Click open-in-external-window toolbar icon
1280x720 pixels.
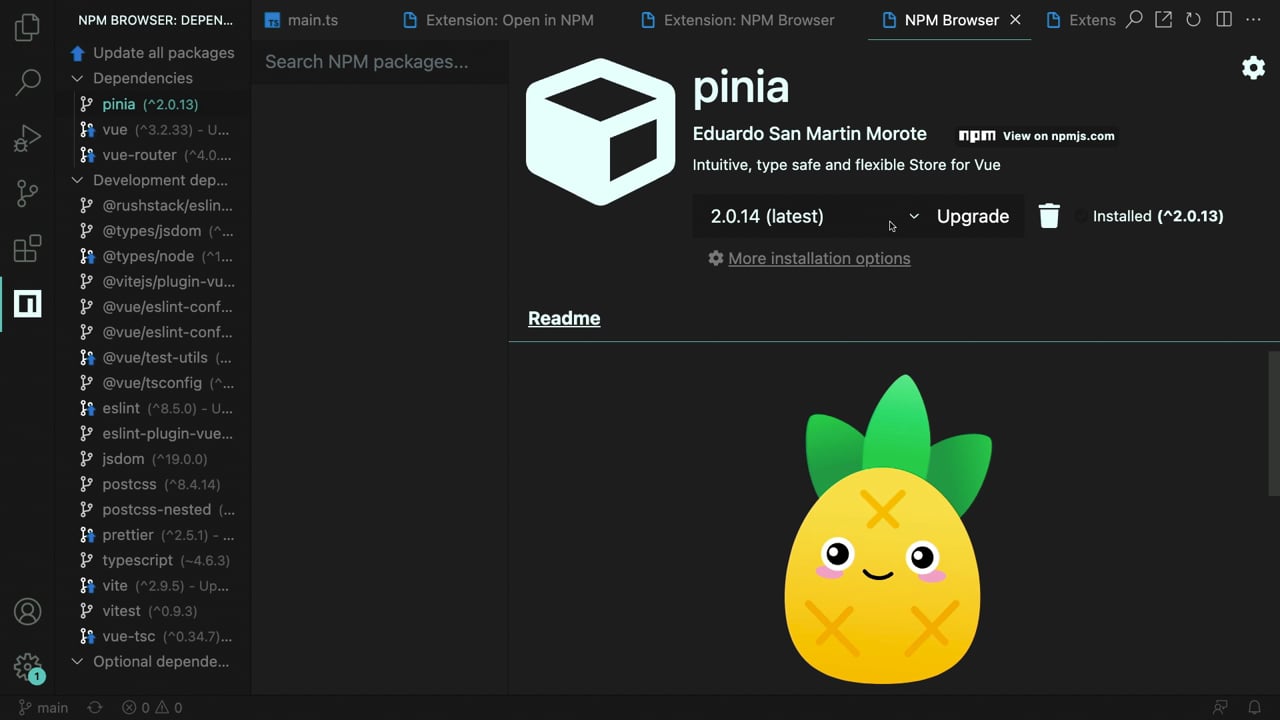[1163, 19]
